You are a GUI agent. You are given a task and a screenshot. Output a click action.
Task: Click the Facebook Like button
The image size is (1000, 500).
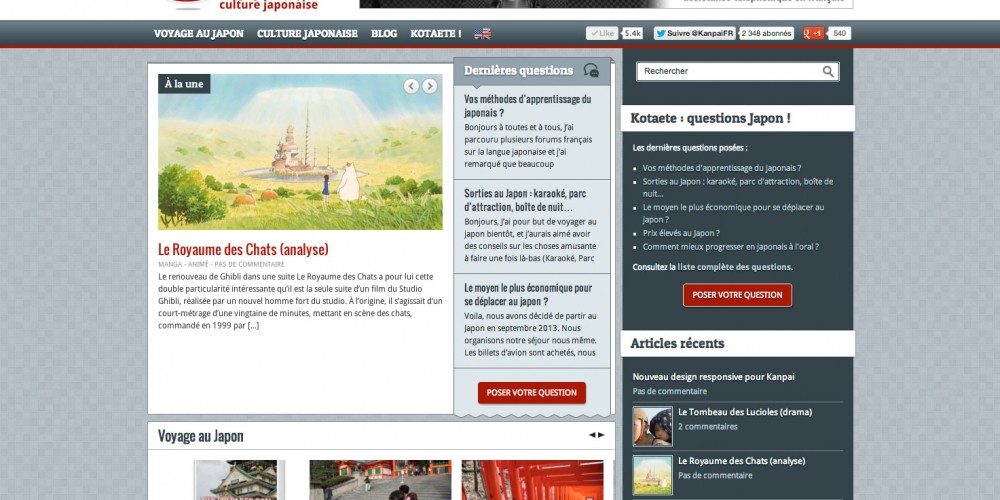[x=602, y=33]
